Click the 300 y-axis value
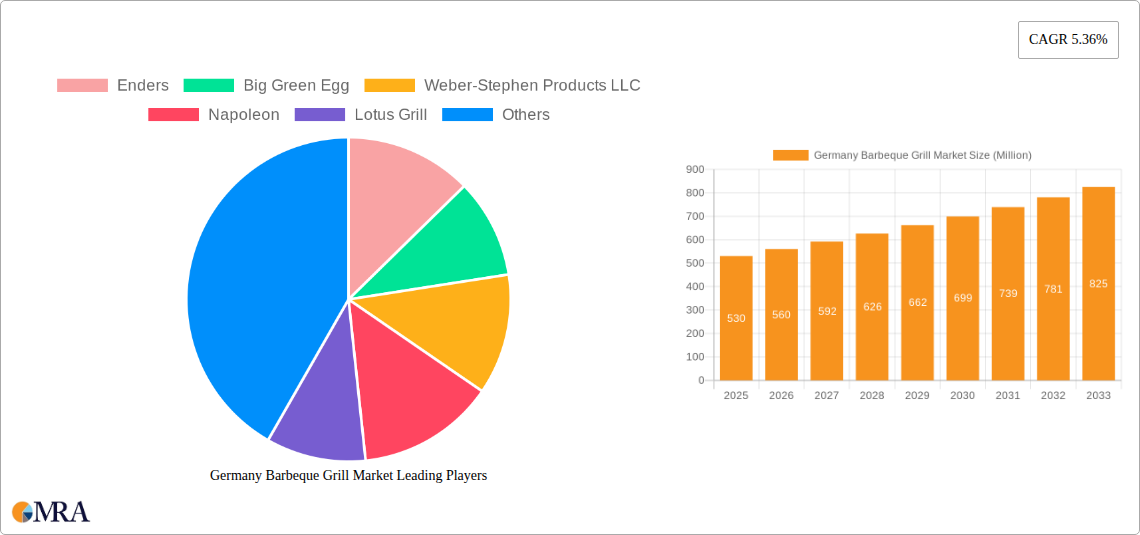This screenshot has width=1140, height=535. 695,310
